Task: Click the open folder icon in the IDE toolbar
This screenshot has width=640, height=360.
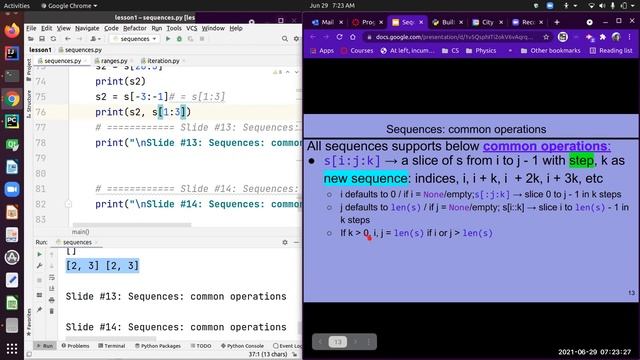Action: click(31, 39)
